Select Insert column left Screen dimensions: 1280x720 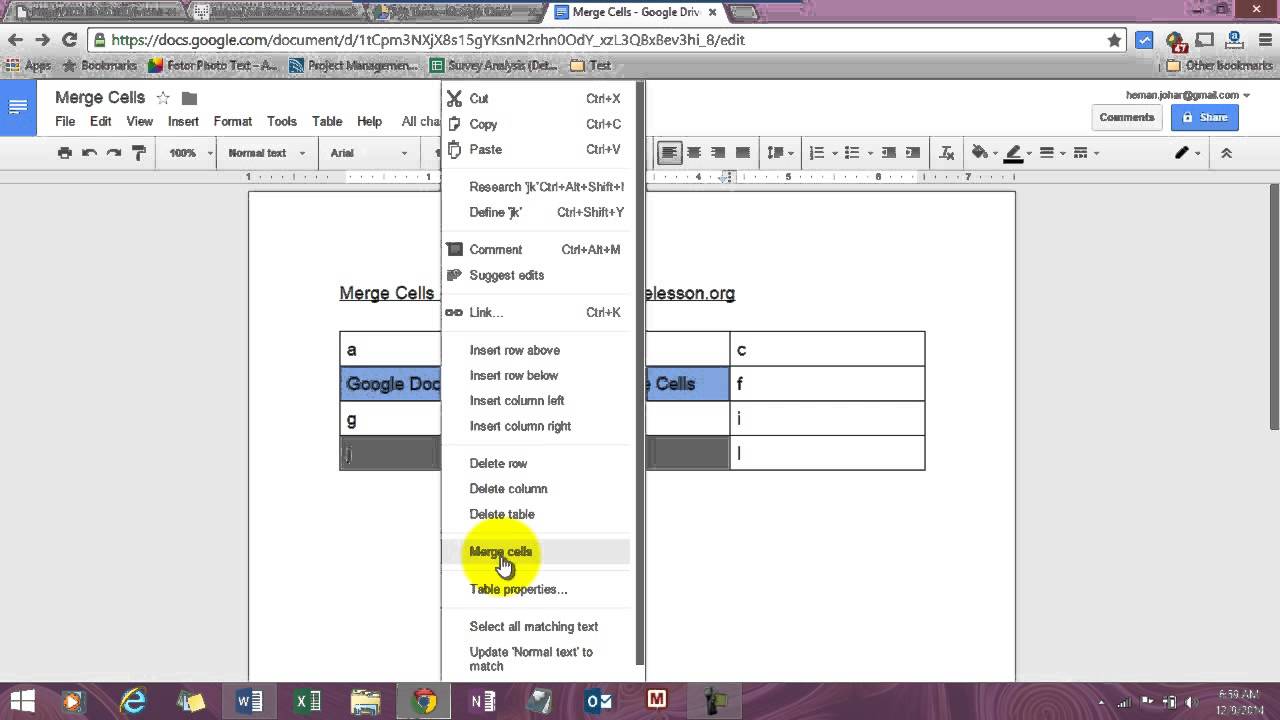pyautogui.click(x=536, y=400)
